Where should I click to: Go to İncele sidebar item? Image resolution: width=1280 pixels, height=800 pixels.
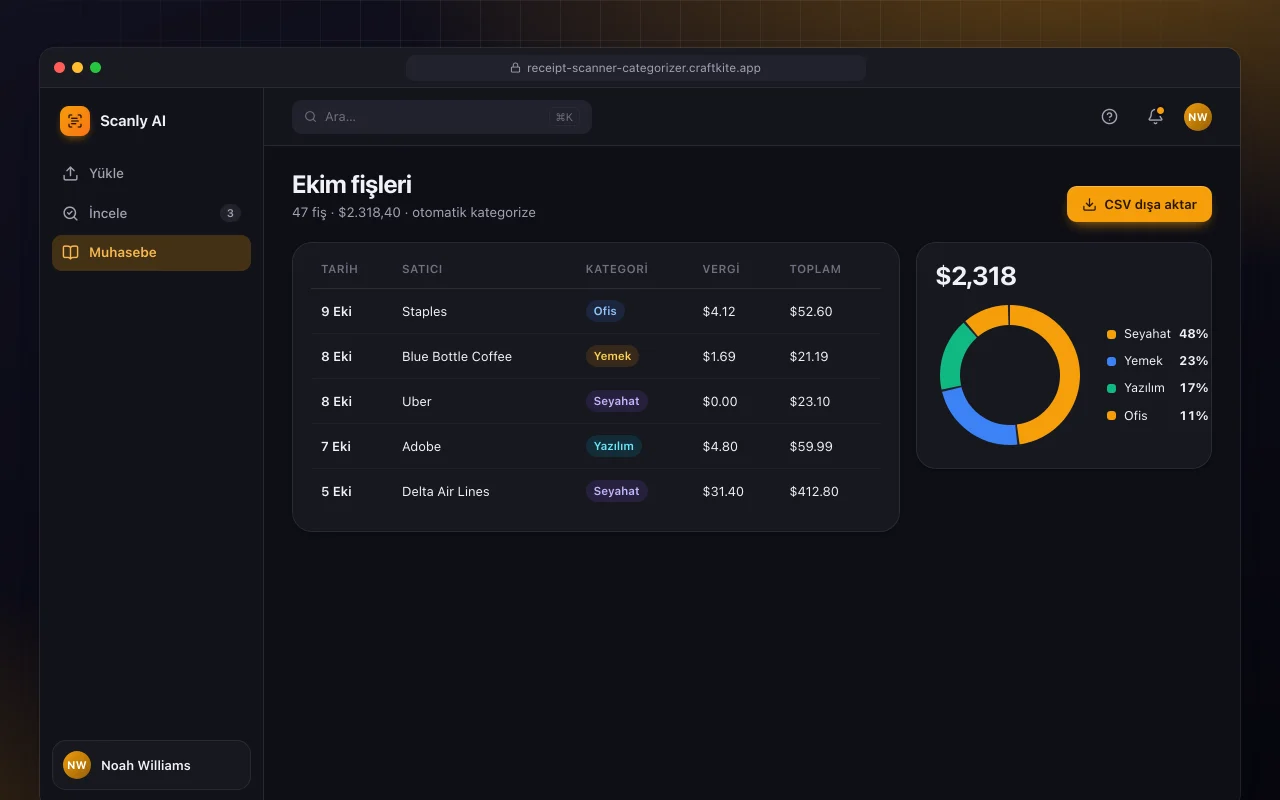coord(151,213)
